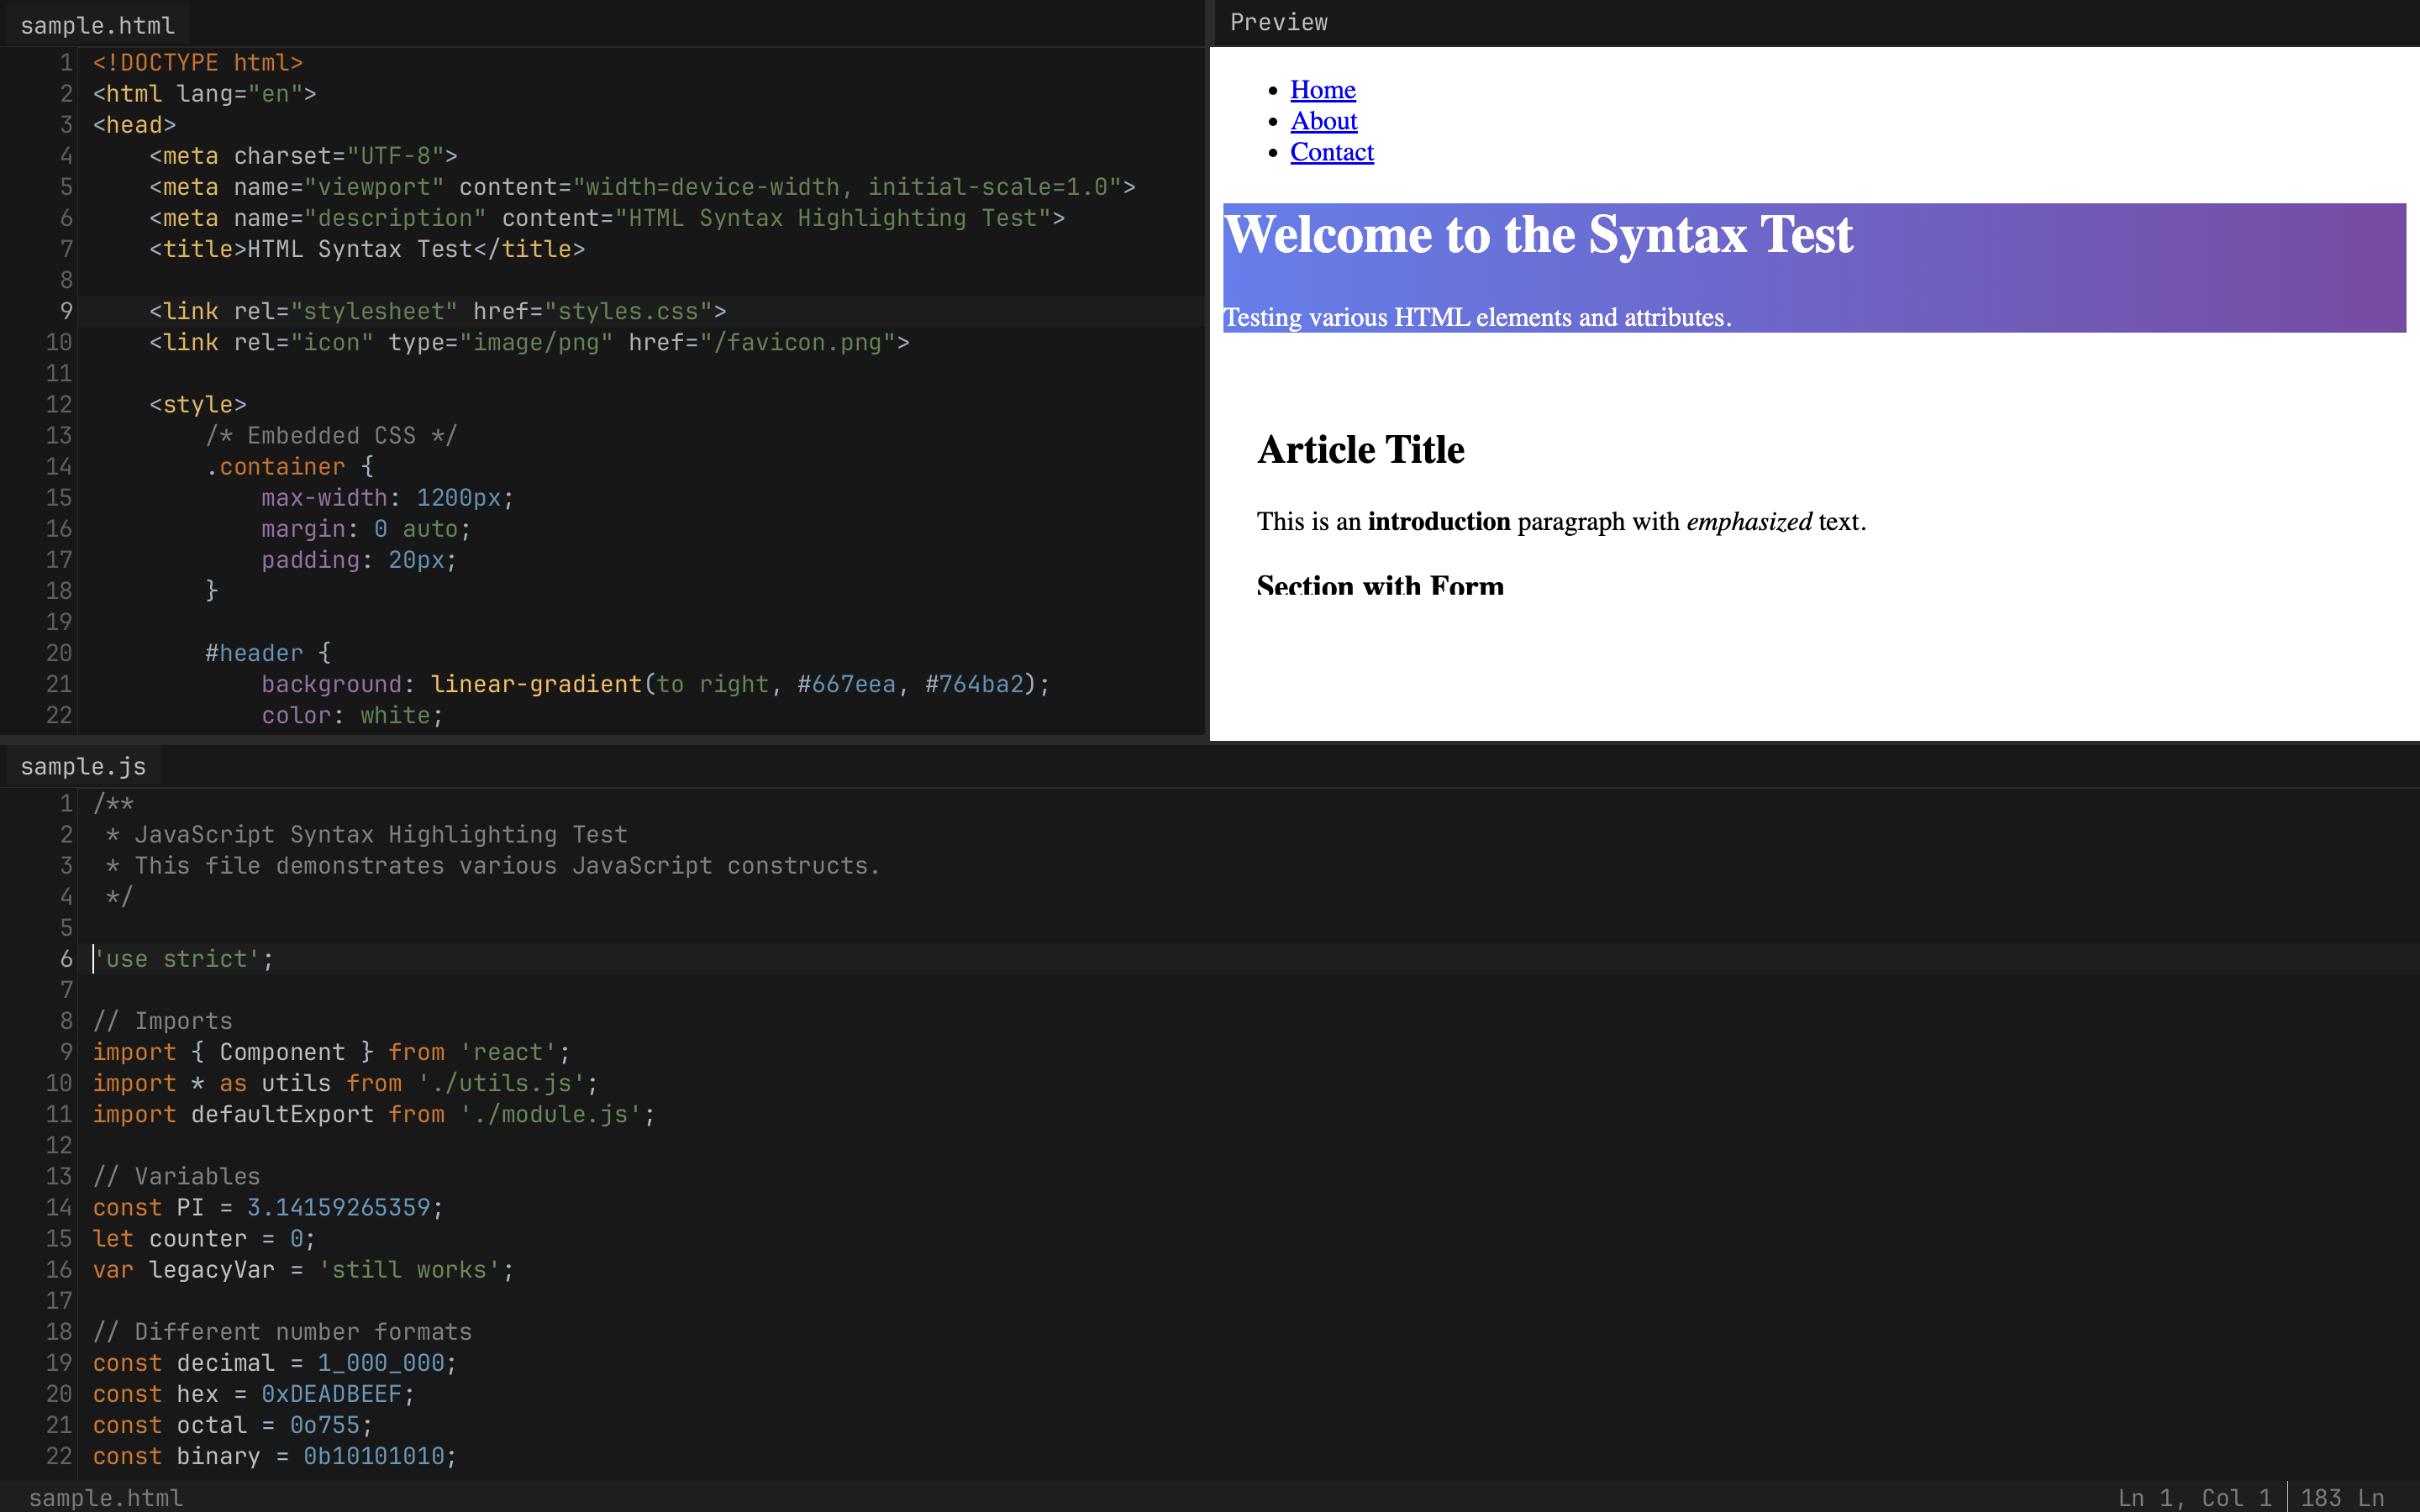
Task: Click 'JavaScript Syntax Highlighting Test' comment line
Action: [x=366, y=834]
